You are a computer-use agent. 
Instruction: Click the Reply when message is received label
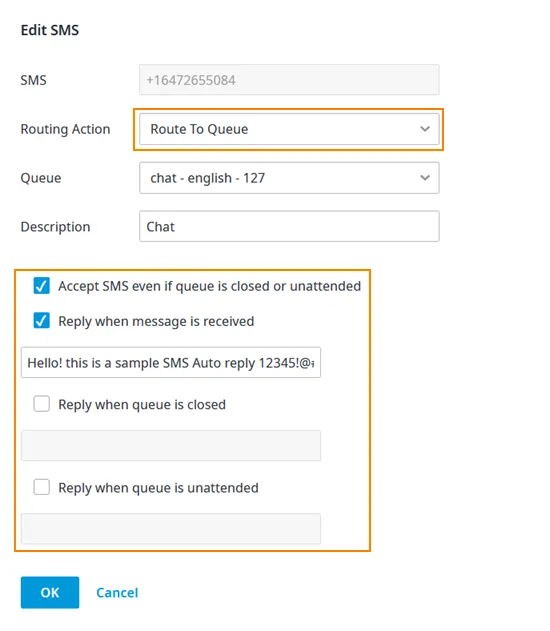(156, 322)
